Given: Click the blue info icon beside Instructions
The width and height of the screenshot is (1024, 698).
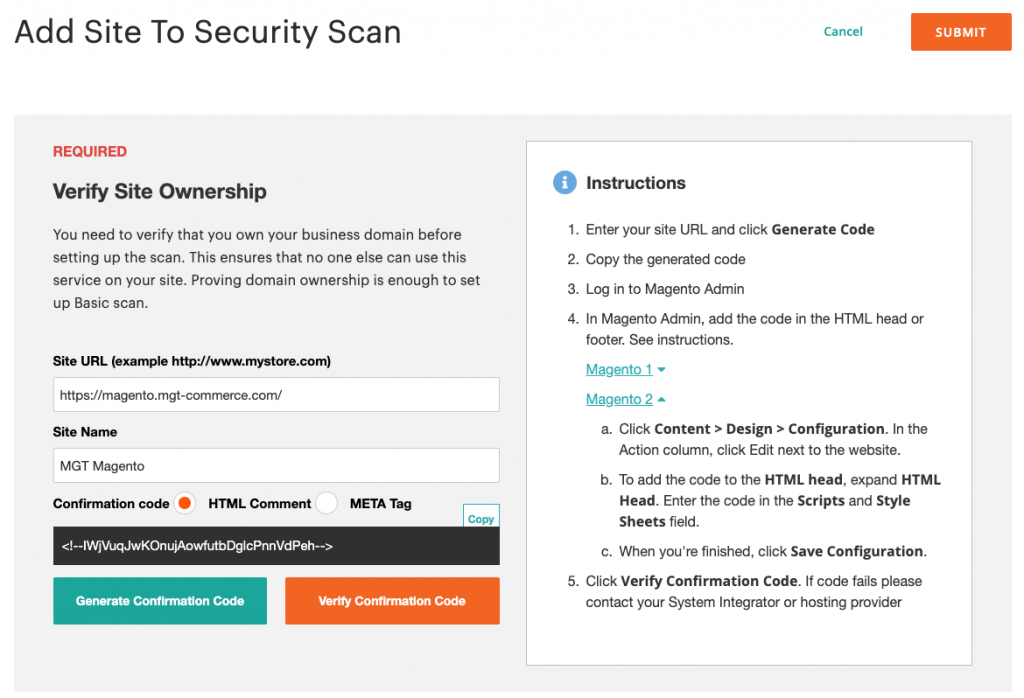Looking at the screenshot, I should [564, 183].
